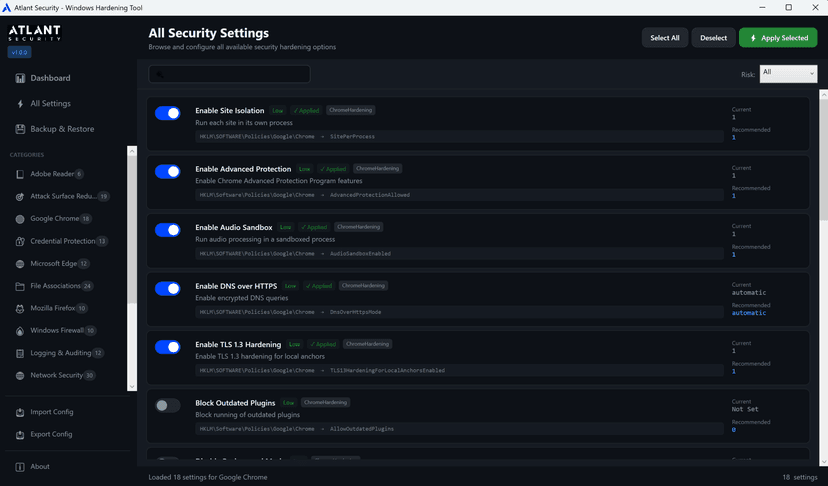Click the Atlant Security logo
The height and width of the screenshot is (486, 828).
(x=34, y=33)
